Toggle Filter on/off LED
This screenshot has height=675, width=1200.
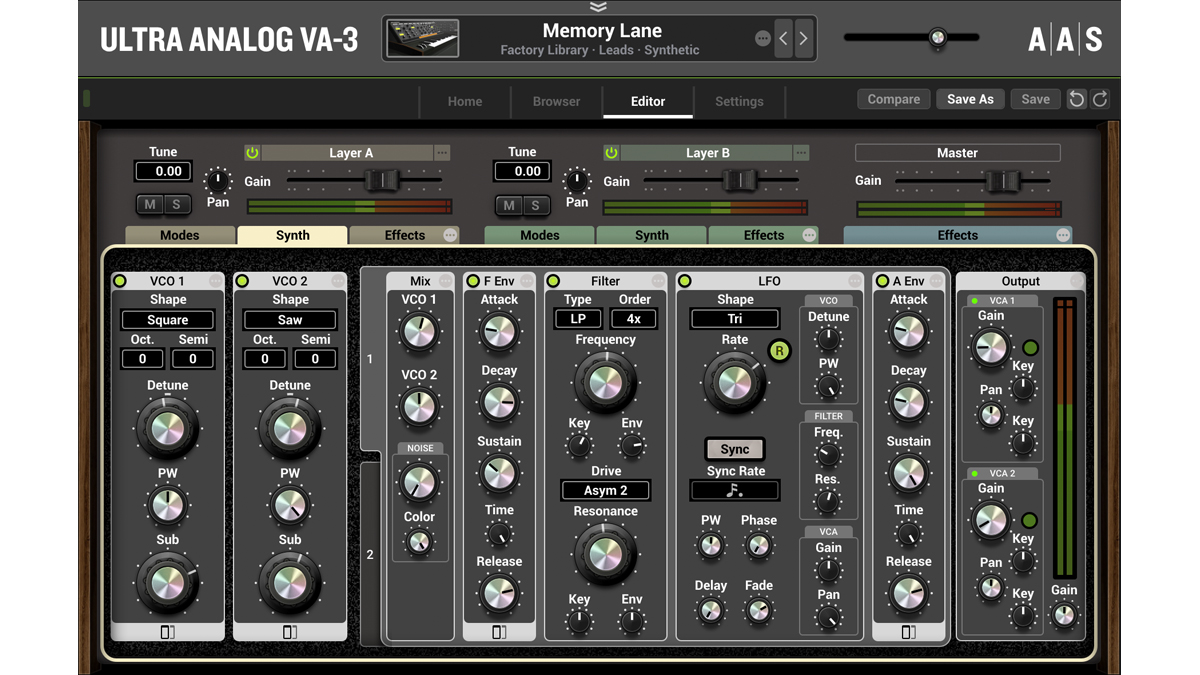(x=553, y=281)
